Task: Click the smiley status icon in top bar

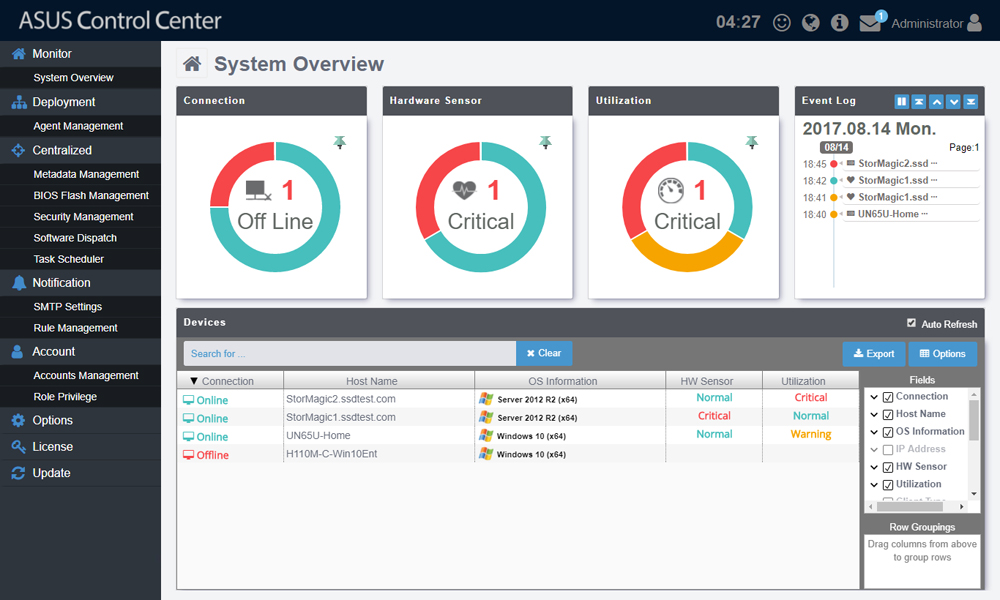Action: tap(781, 21)
